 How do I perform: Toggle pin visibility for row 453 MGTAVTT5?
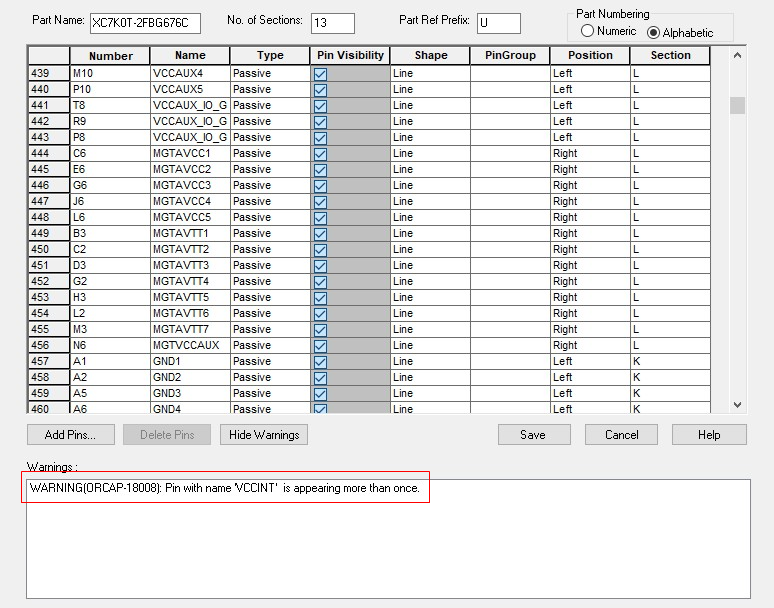click(320, 298)
